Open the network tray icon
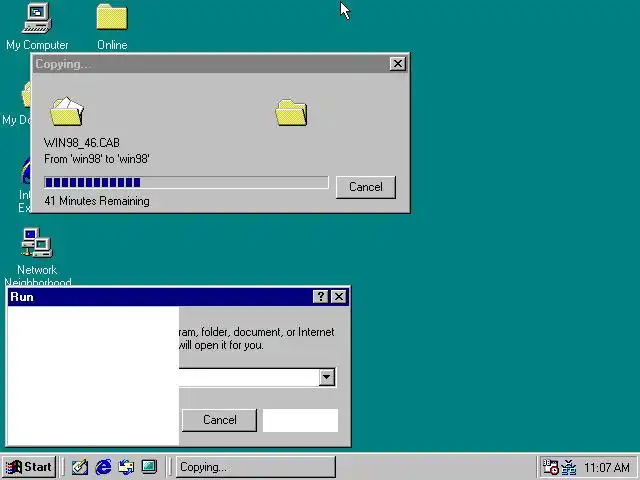Viewport: 640px width, 480px height. pos(569,467)
